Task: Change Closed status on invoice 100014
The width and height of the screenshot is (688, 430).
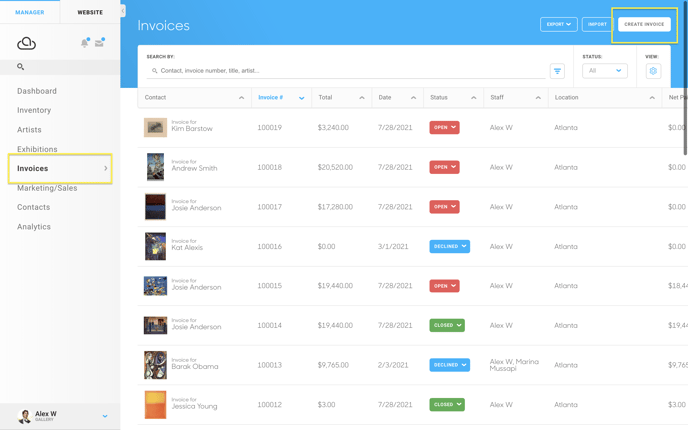Action: pyautogui.click(x=447, y=325)
